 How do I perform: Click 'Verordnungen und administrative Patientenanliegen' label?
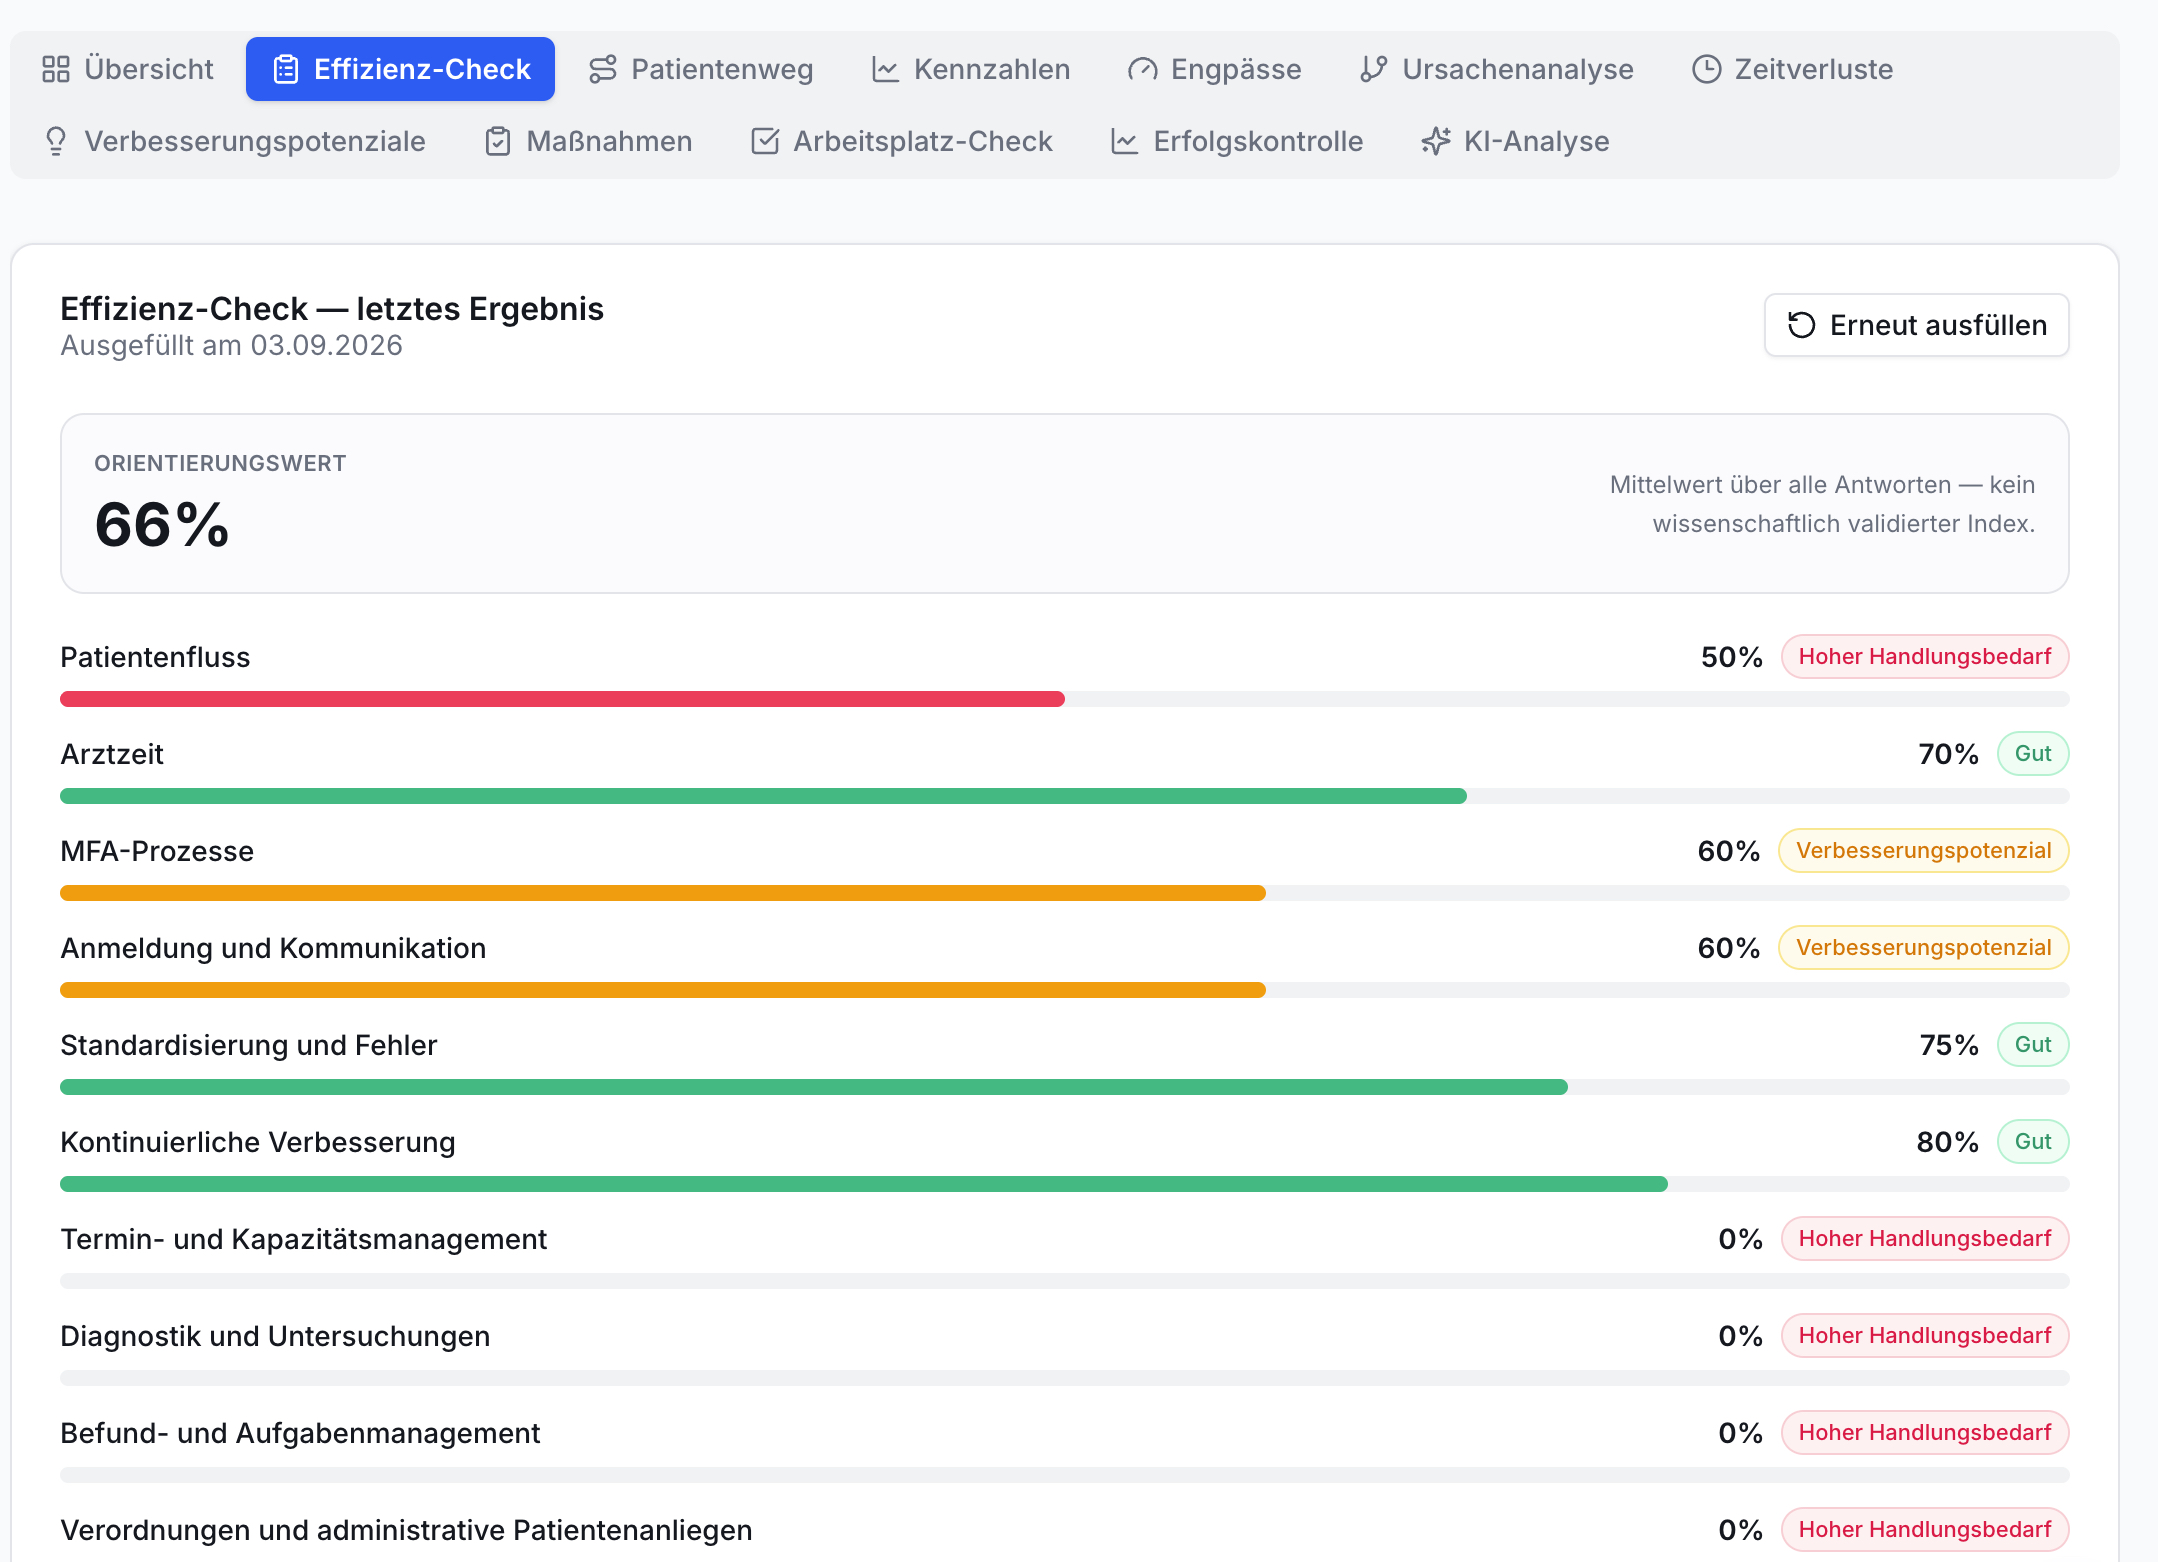(406, 1530)
